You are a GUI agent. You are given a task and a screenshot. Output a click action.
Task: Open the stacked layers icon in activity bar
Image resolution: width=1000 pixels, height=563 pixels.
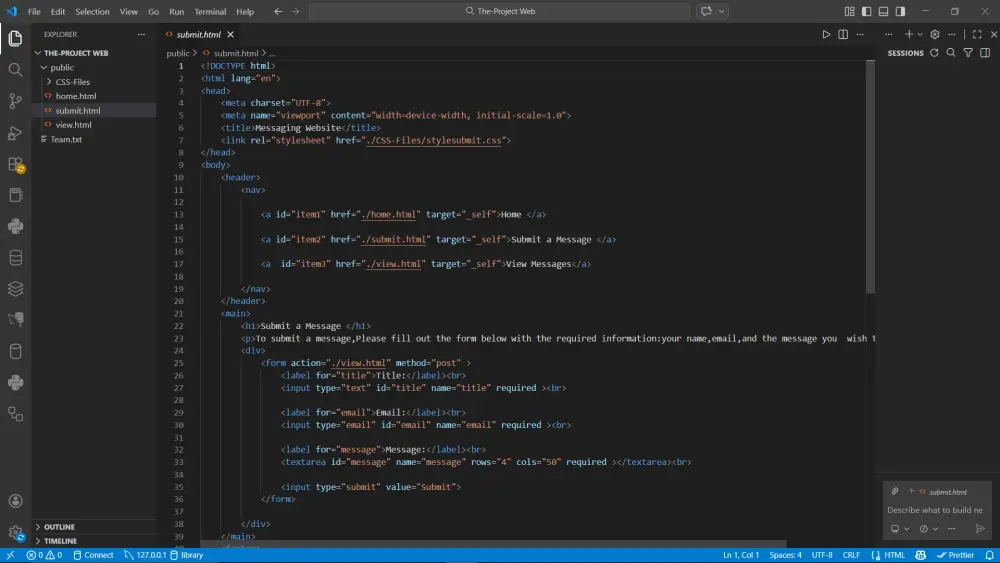click(x=15, y=289)
